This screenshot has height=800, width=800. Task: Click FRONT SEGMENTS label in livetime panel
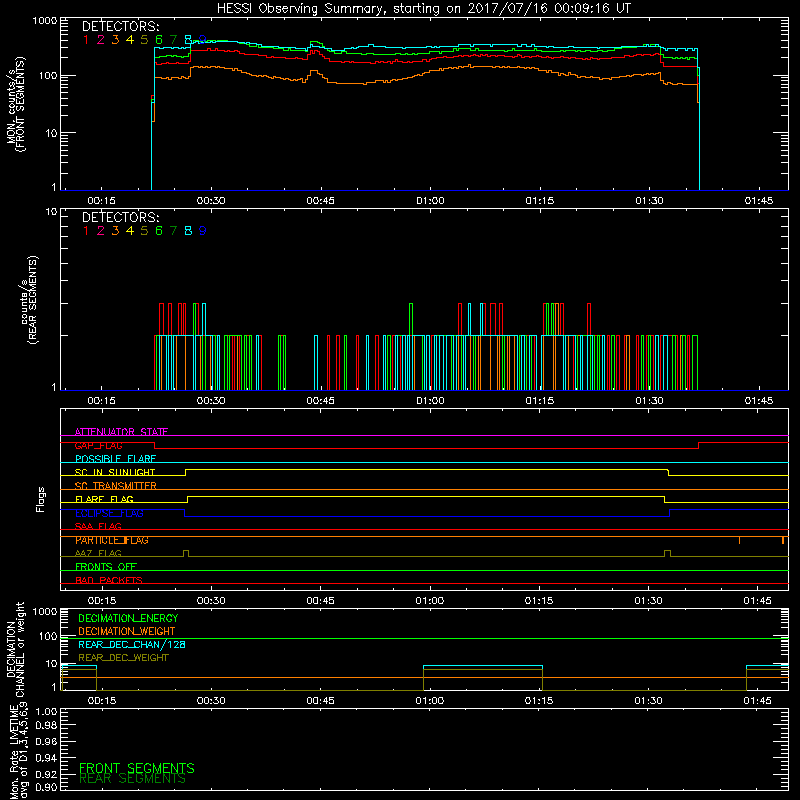(137, 768)
